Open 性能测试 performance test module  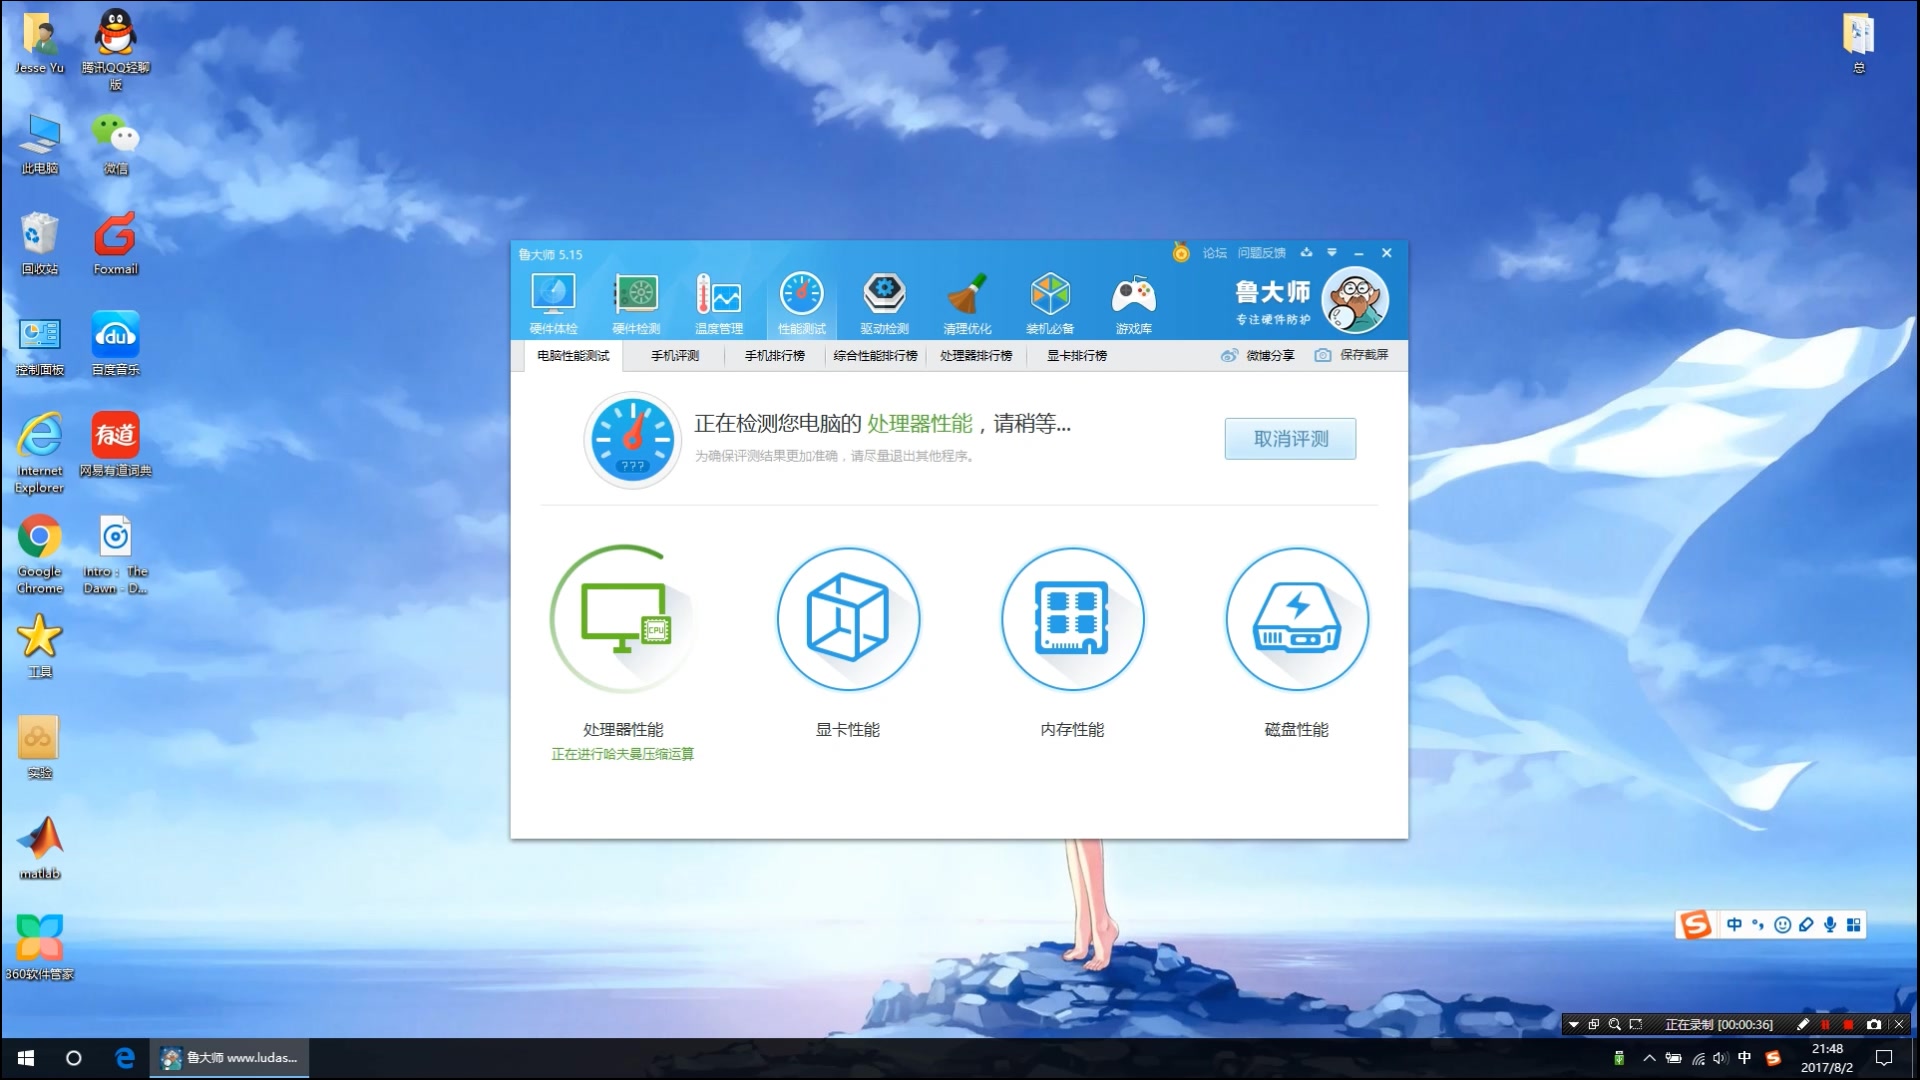click(x=802, y=303)
